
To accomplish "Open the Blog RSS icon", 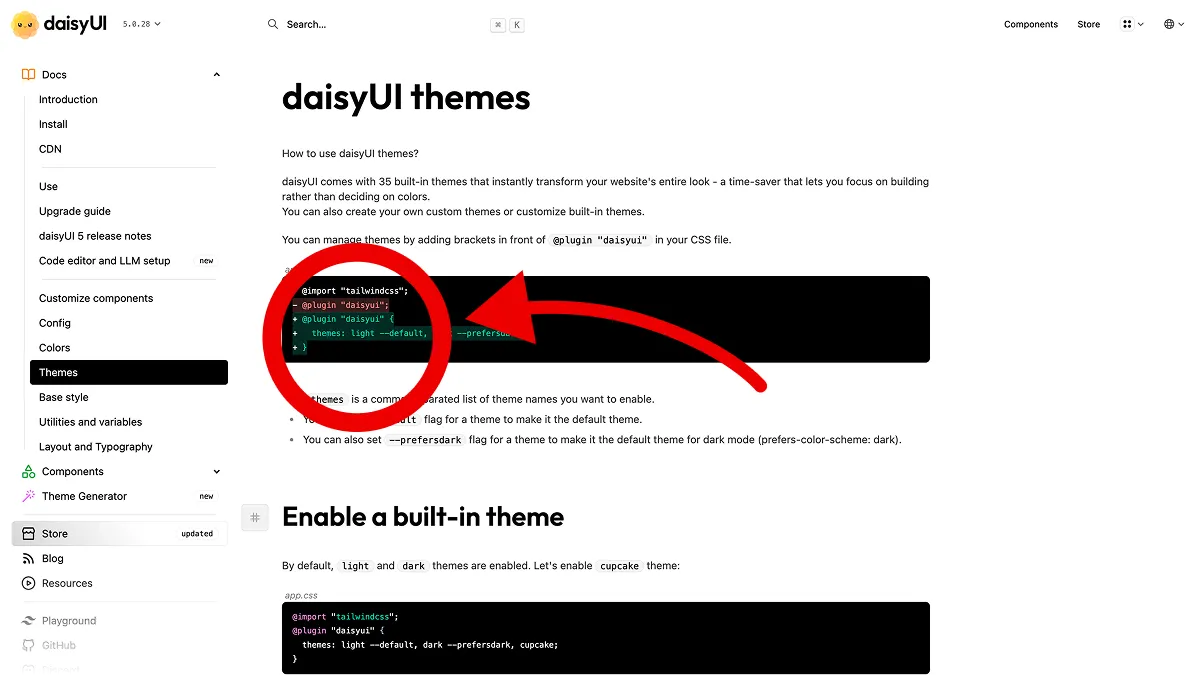I will pos(29,558).
